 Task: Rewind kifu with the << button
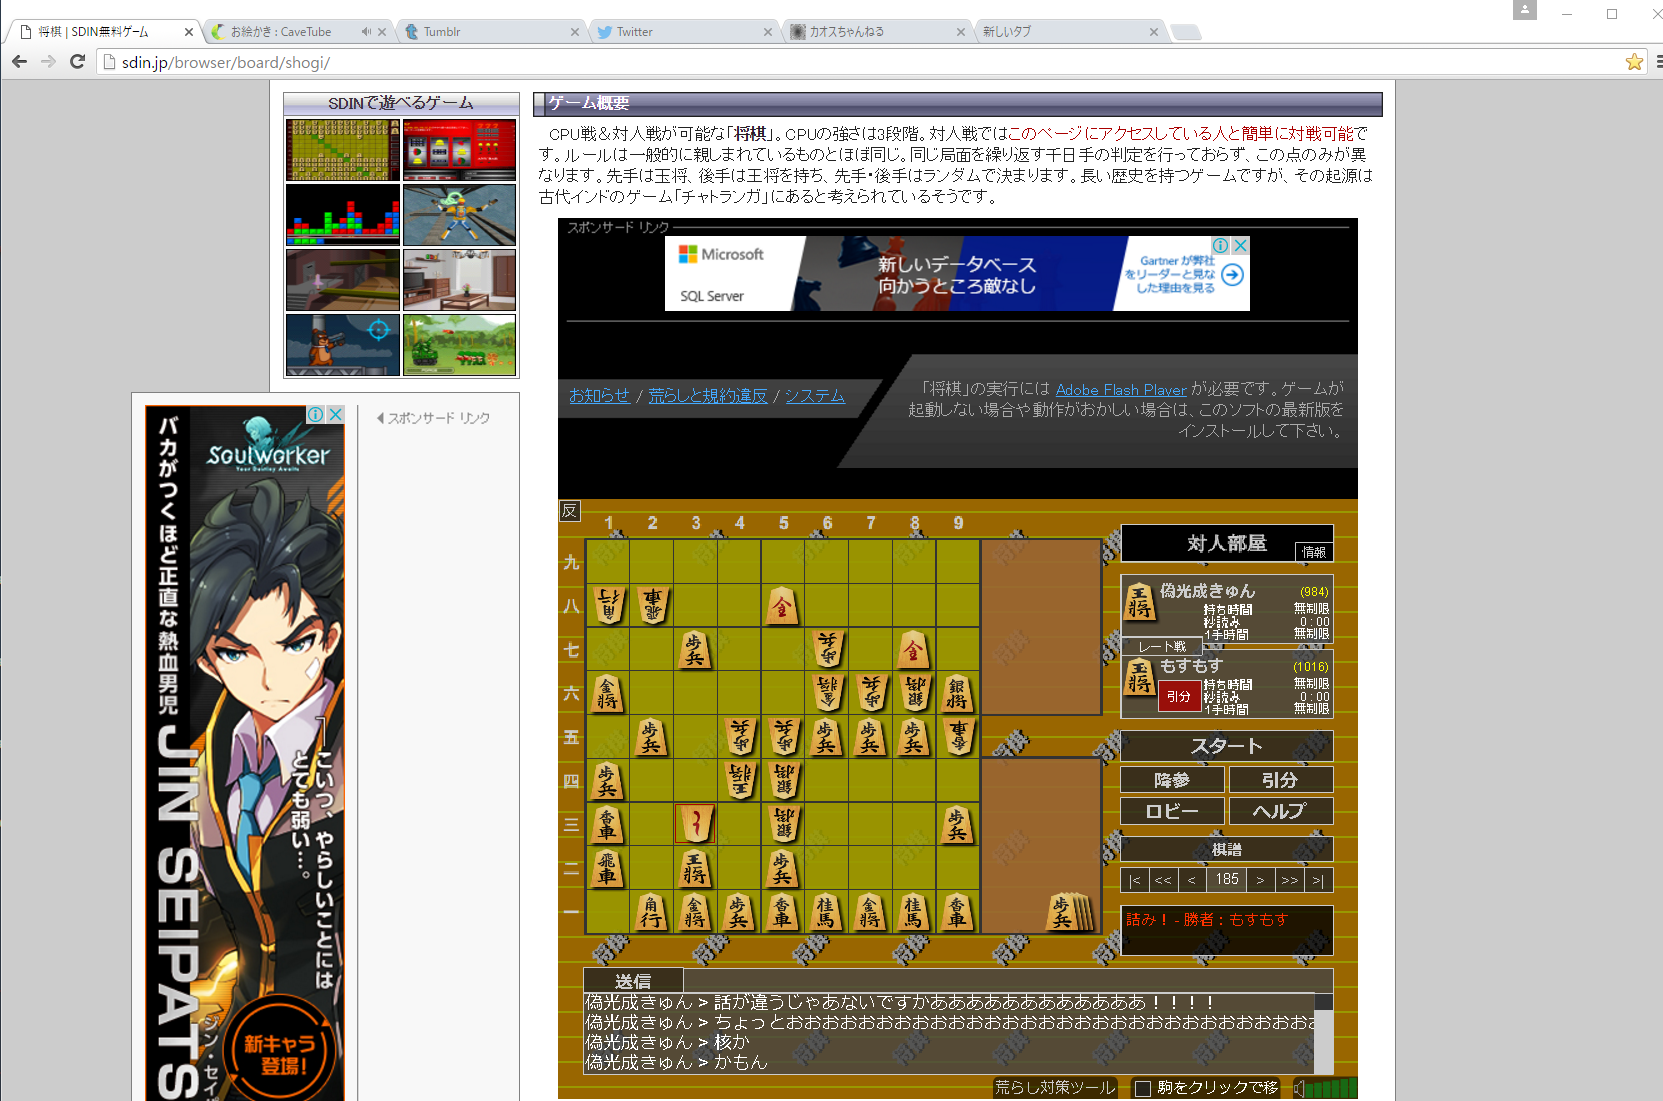(1163, 880)
